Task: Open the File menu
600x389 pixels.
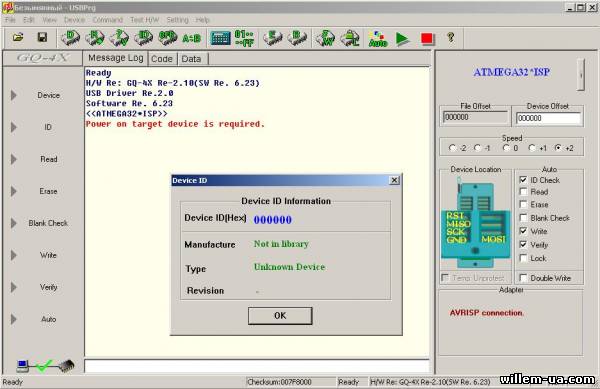Action: coord(10,20)
